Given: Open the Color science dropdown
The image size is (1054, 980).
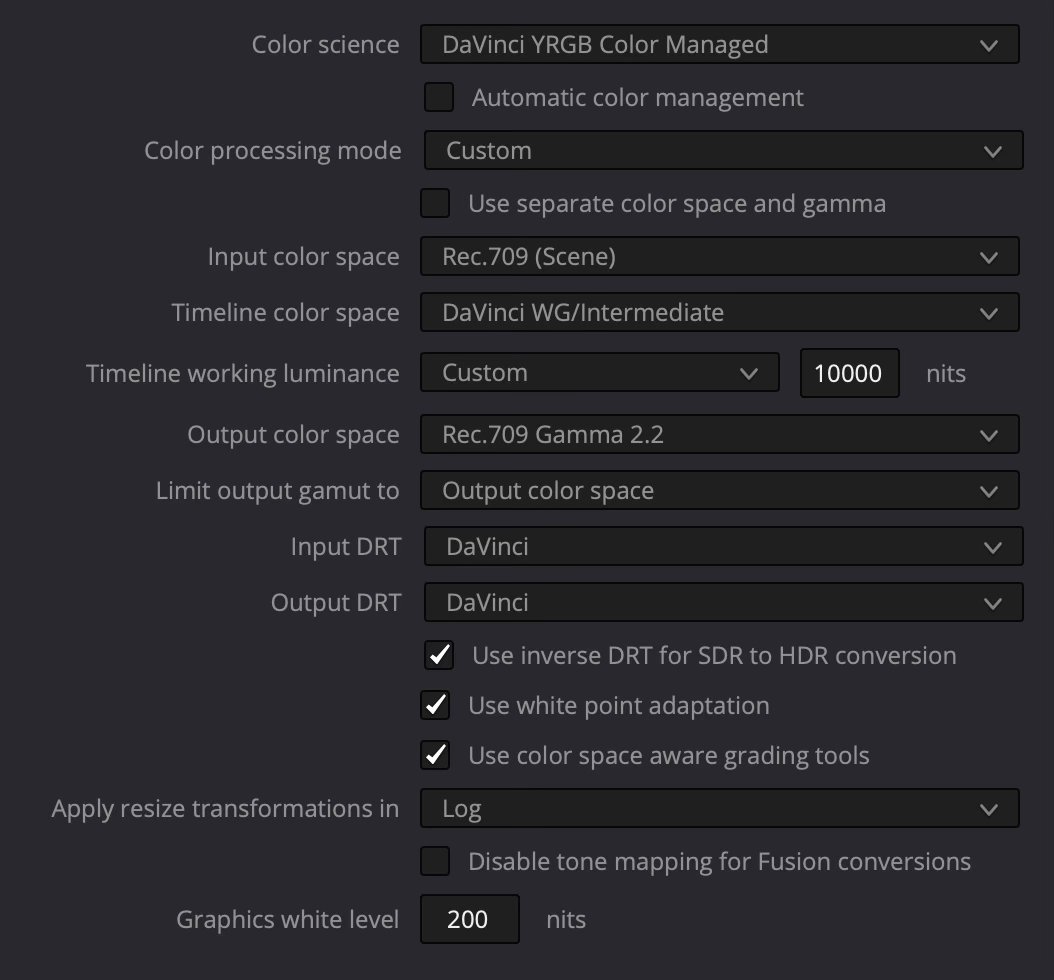Looking at the screenshot, I should click(x=719, y=44).
